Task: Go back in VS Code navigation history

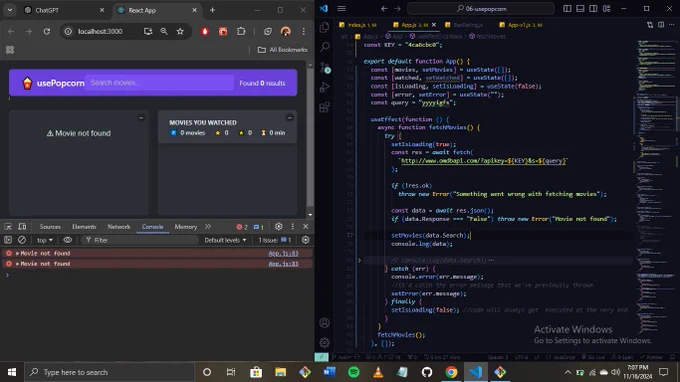Action: pyautogui.click(x=384, y=8)
